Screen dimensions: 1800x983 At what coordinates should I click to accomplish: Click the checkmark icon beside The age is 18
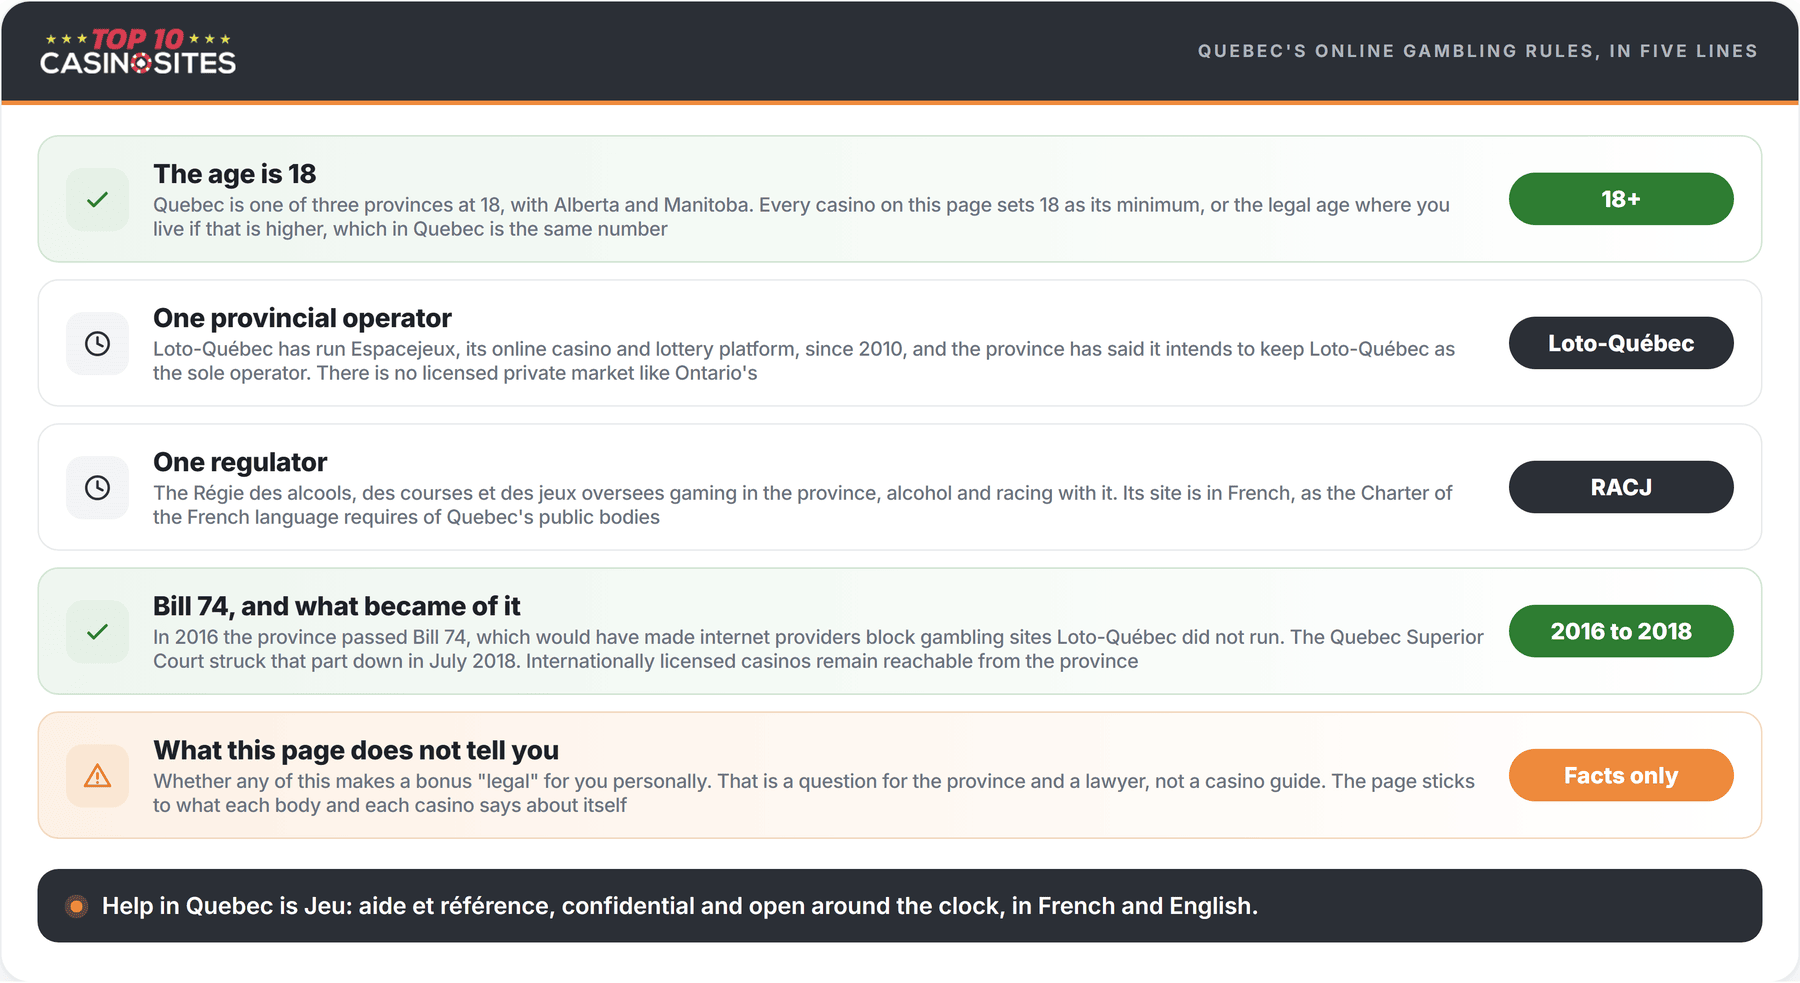[97, 200]
